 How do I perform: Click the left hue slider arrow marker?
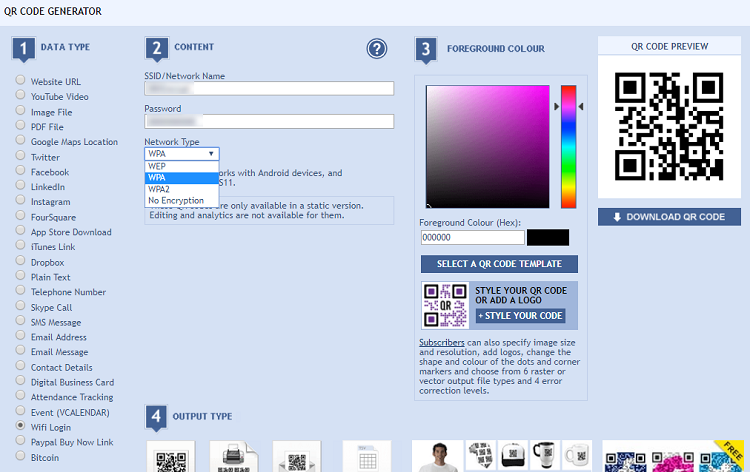pos(556,107)
